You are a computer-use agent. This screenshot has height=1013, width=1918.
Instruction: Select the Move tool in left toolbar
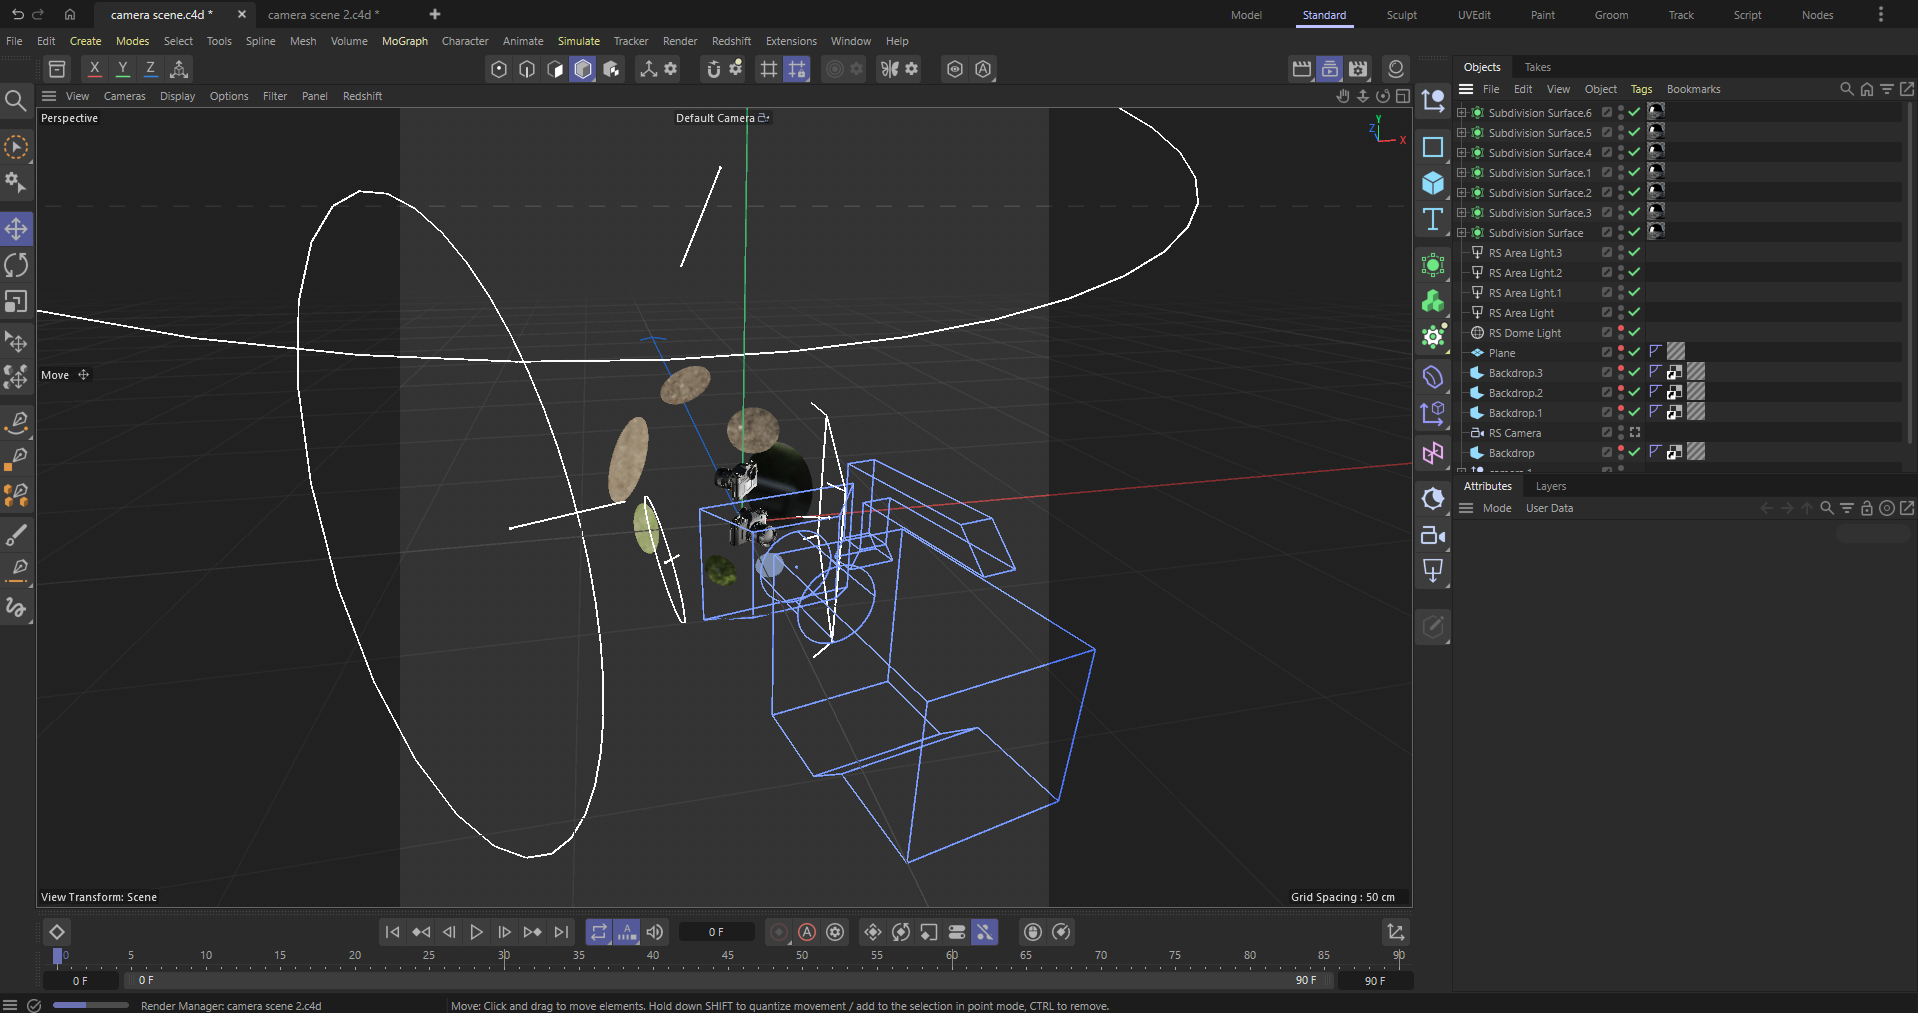click(x=16, y=229)
